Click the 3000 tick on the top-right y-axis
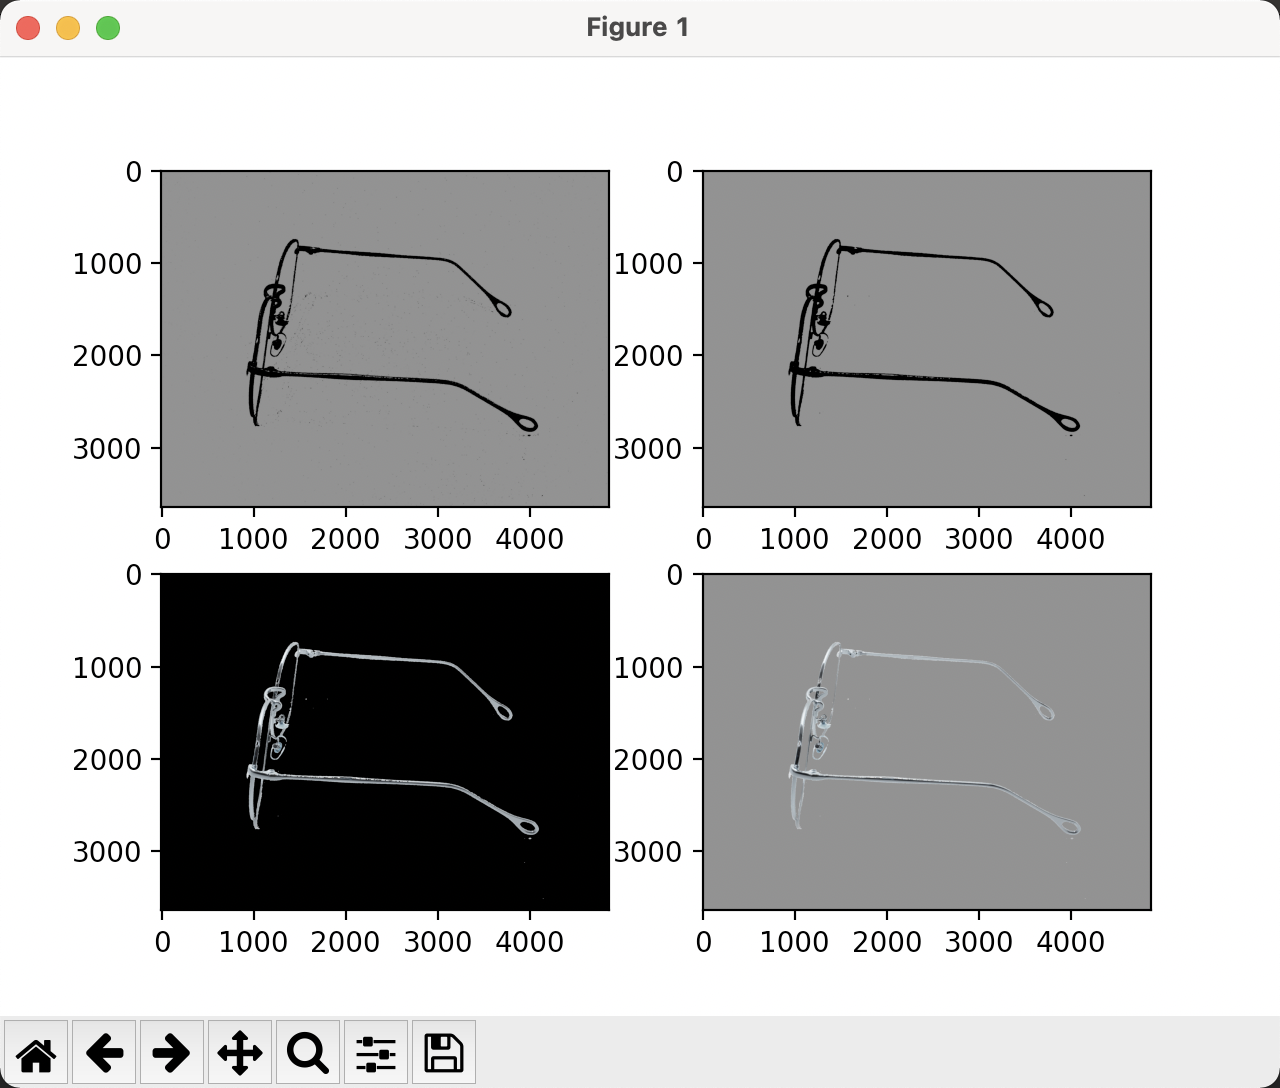 click(x=647, y=449)
